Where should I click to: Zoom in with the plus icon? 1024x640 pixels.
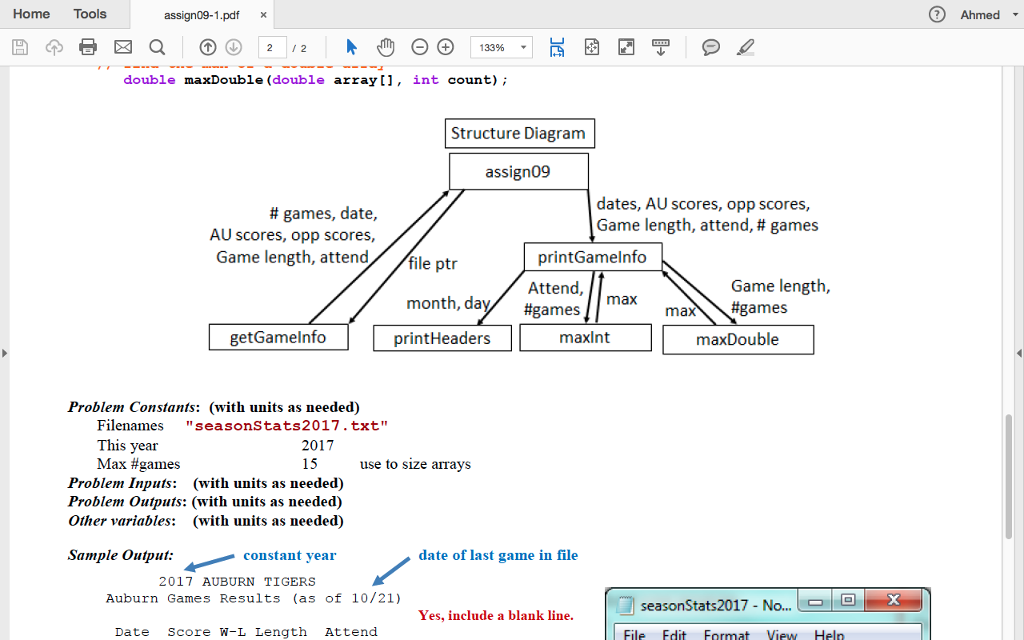click(x=444, y=46)
